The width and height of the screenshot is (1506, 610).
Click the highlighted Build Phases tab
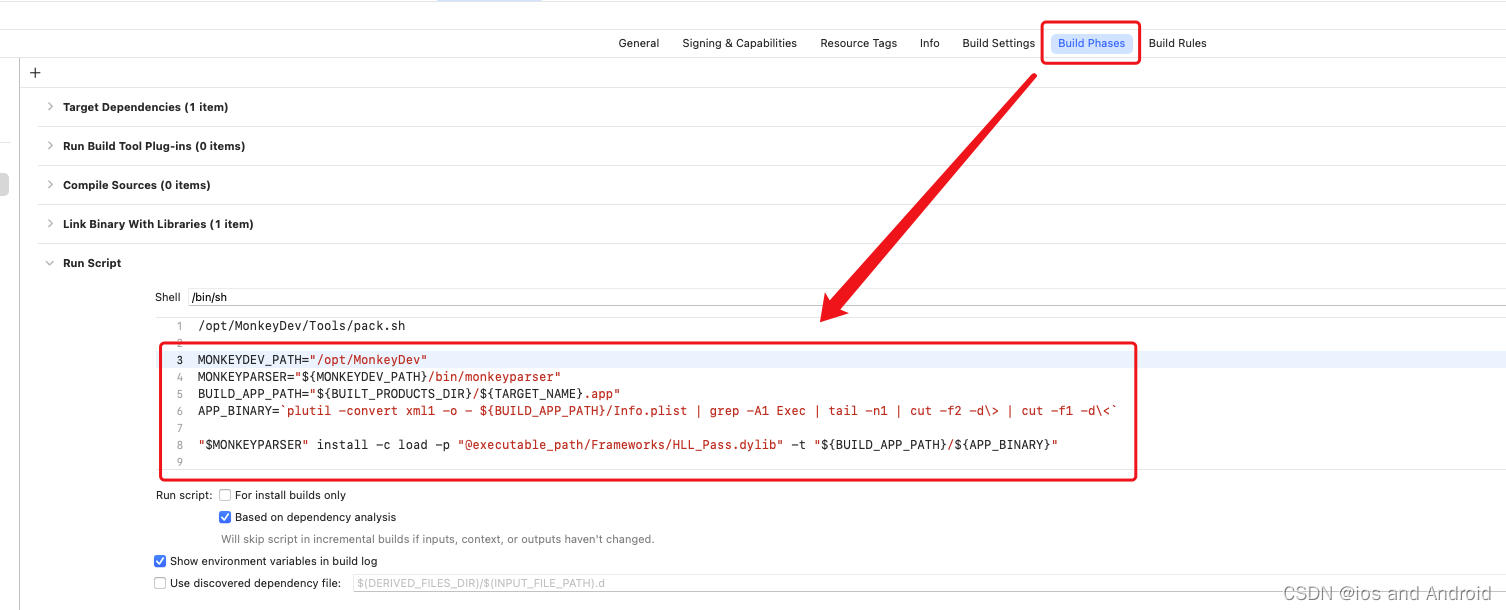pos(1091,43)
